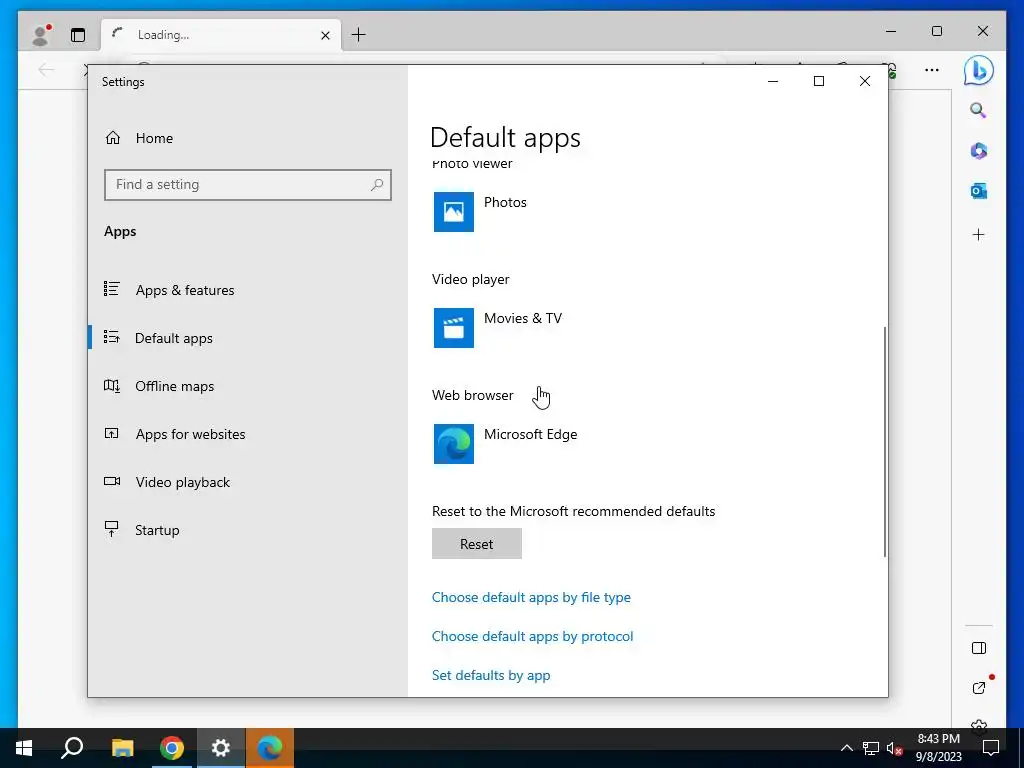Screen dimensions: 1024x768
Task: Change default Movies & TV video player icon
Action: point(454,328)
